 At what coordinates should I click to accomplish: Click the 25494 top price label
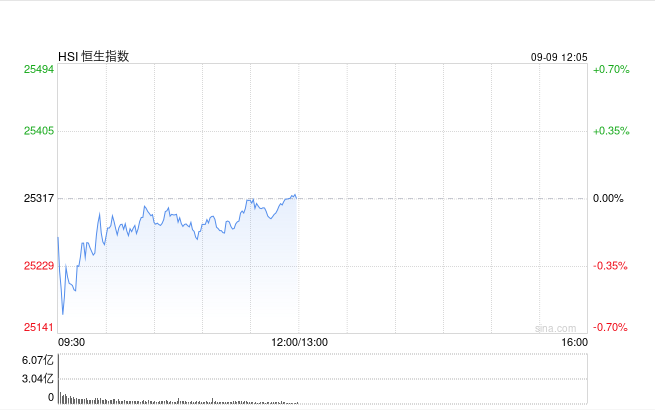click(39, 69)
